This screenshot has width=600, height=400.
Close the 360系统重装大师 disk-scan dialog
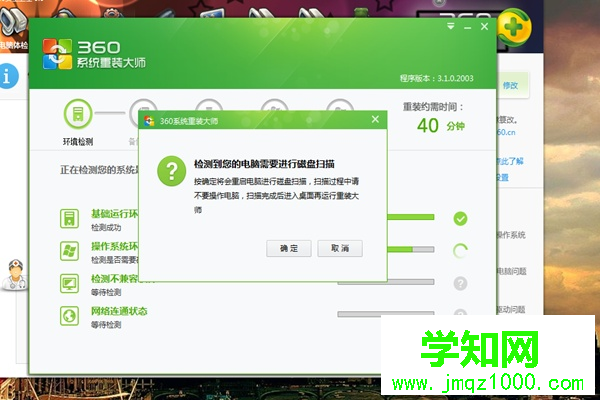coord(375,119)
